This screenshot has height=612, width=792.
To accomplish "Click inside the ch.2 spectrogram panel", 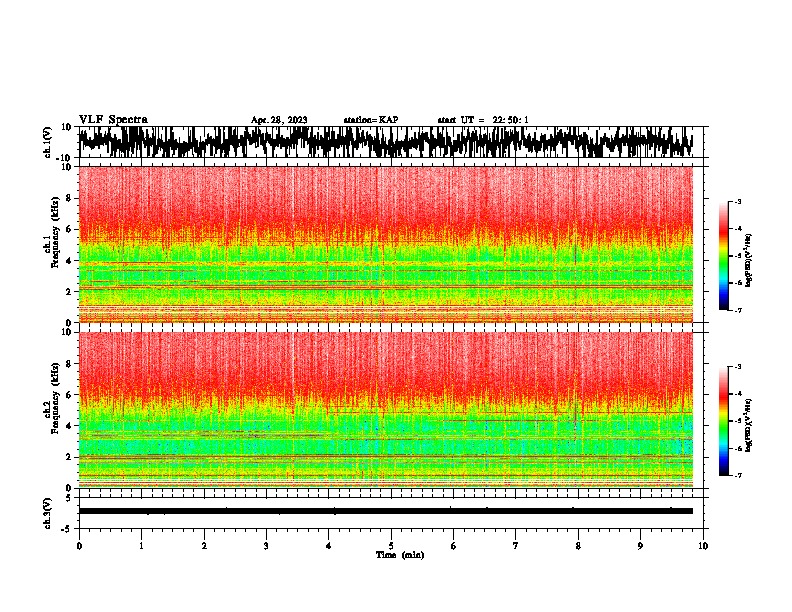I will (x=385, y=410).
